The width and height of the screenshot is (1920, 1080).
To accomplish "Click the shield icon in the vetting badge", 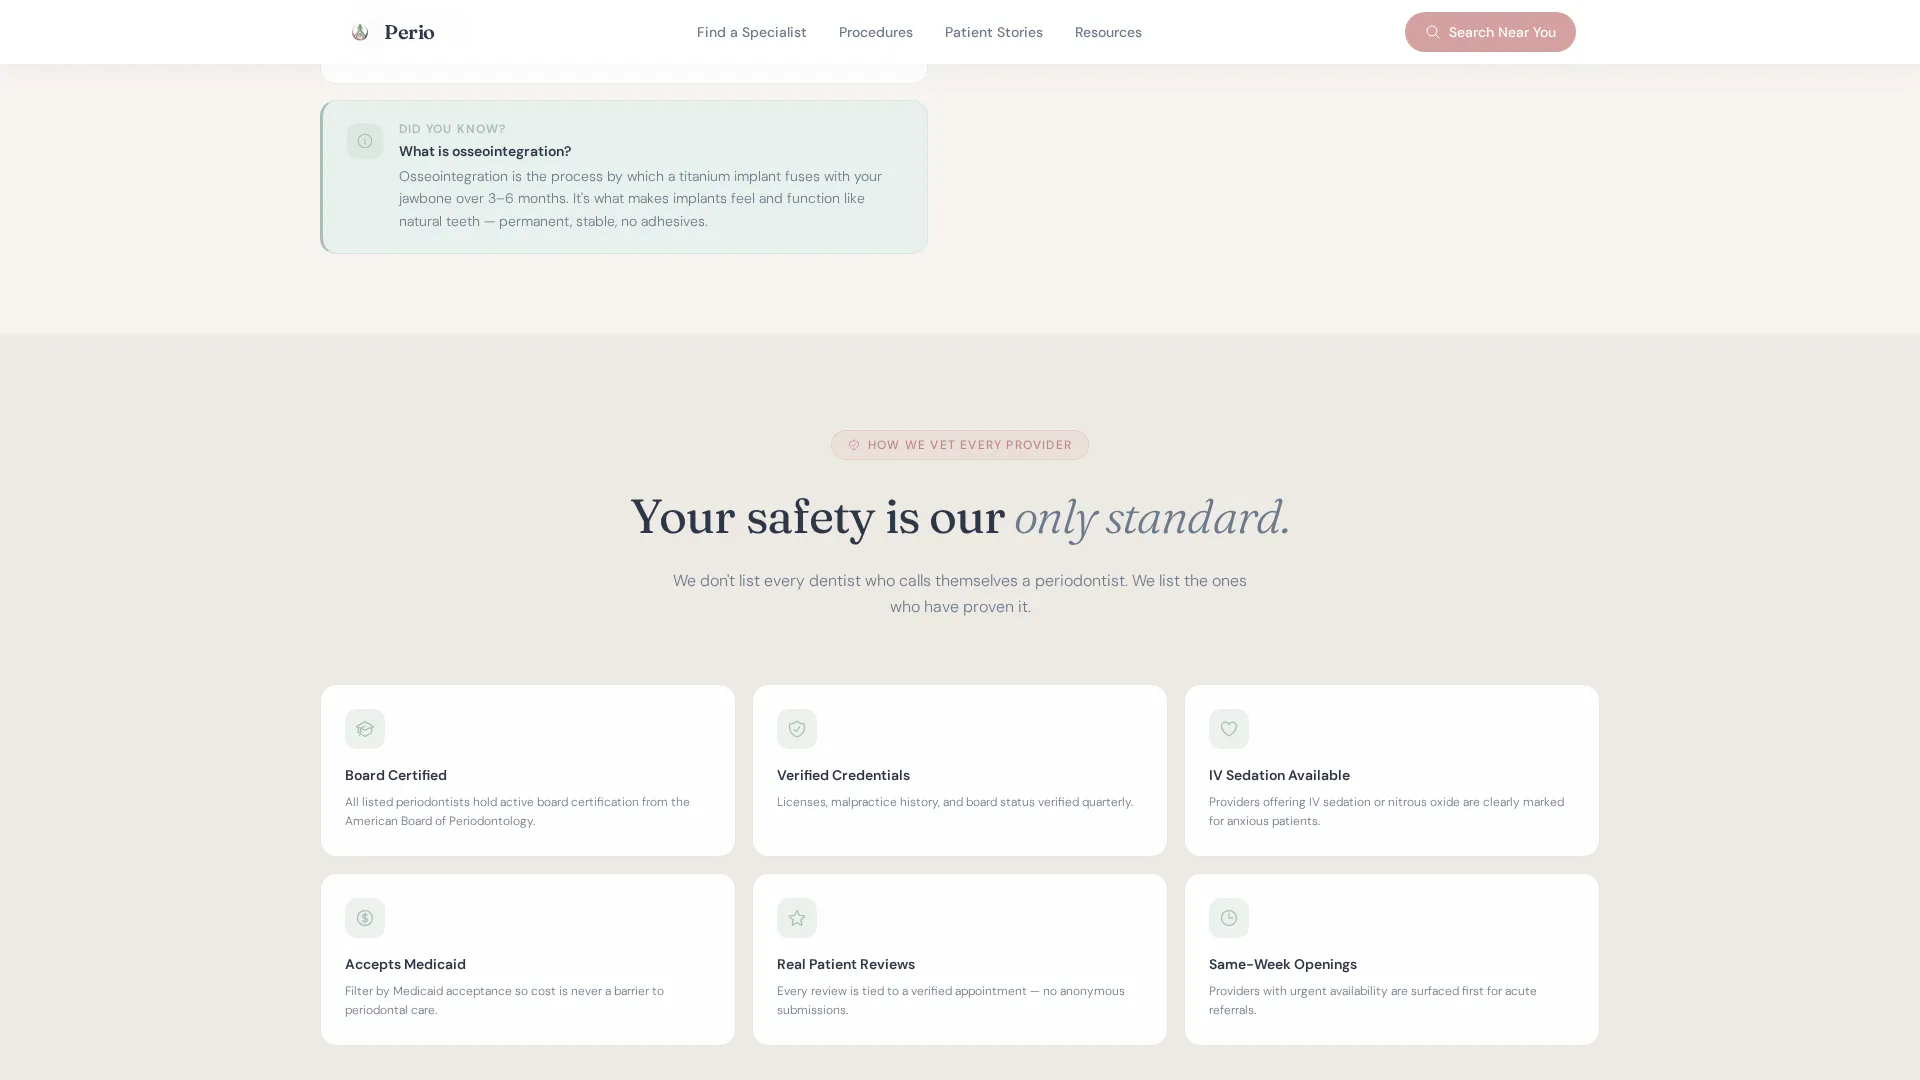I will 854,445.
